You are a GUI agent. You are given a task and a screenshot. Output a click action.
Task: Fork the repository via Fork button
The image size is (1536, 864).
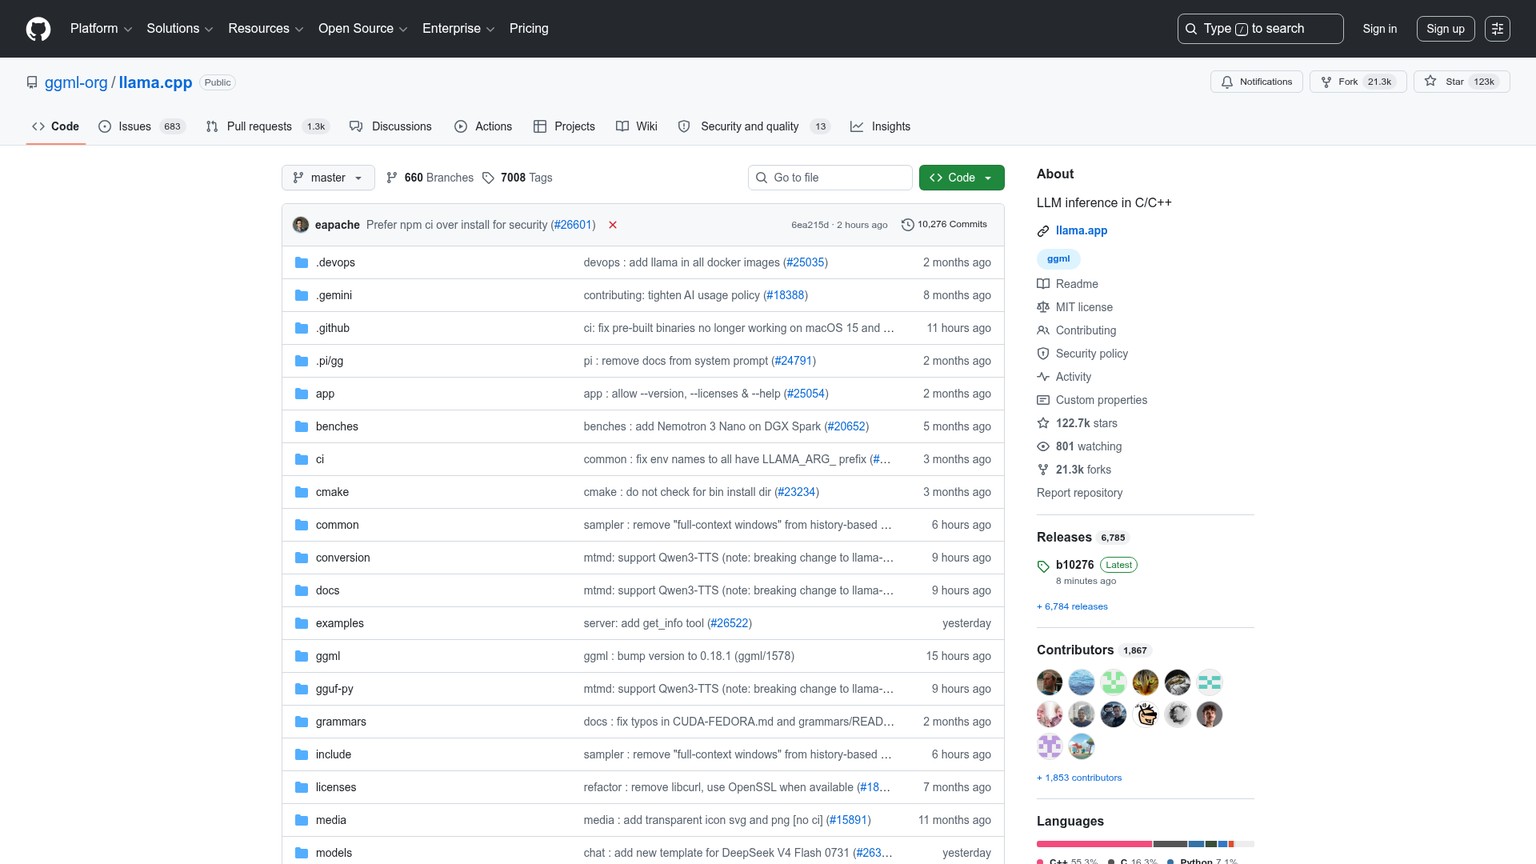coord(1358,82)
